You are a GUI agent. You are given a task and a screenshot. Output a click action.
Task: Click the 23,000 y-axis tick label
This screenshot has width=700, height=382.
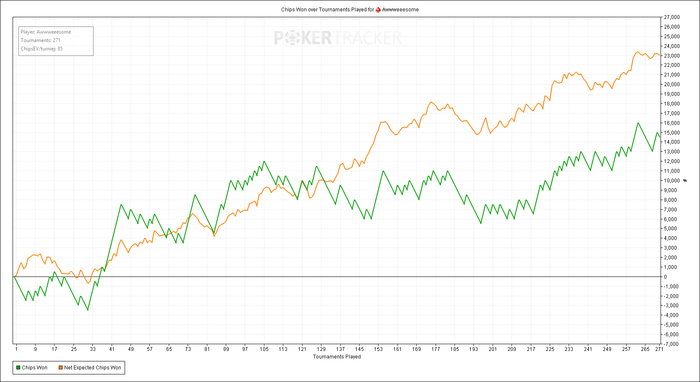[671, 56]
